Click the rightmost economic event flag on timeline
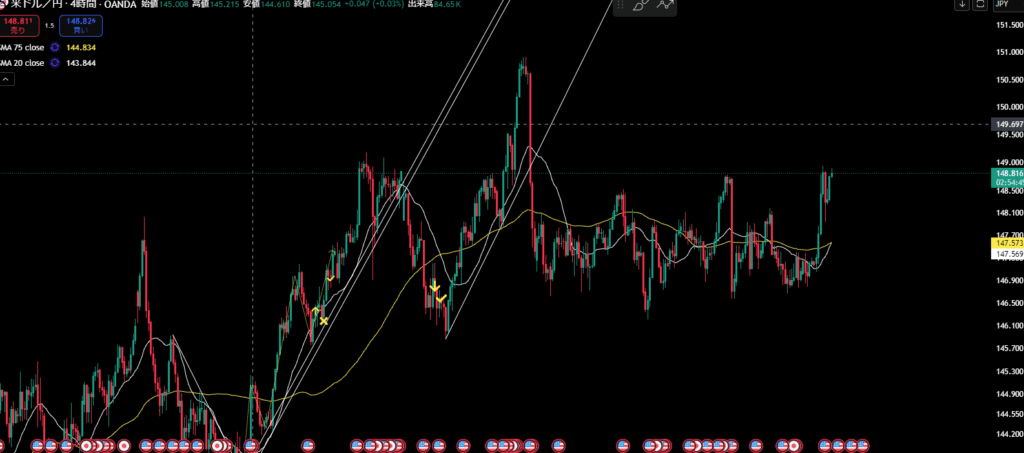1024x453 pixels. point(862,444)
